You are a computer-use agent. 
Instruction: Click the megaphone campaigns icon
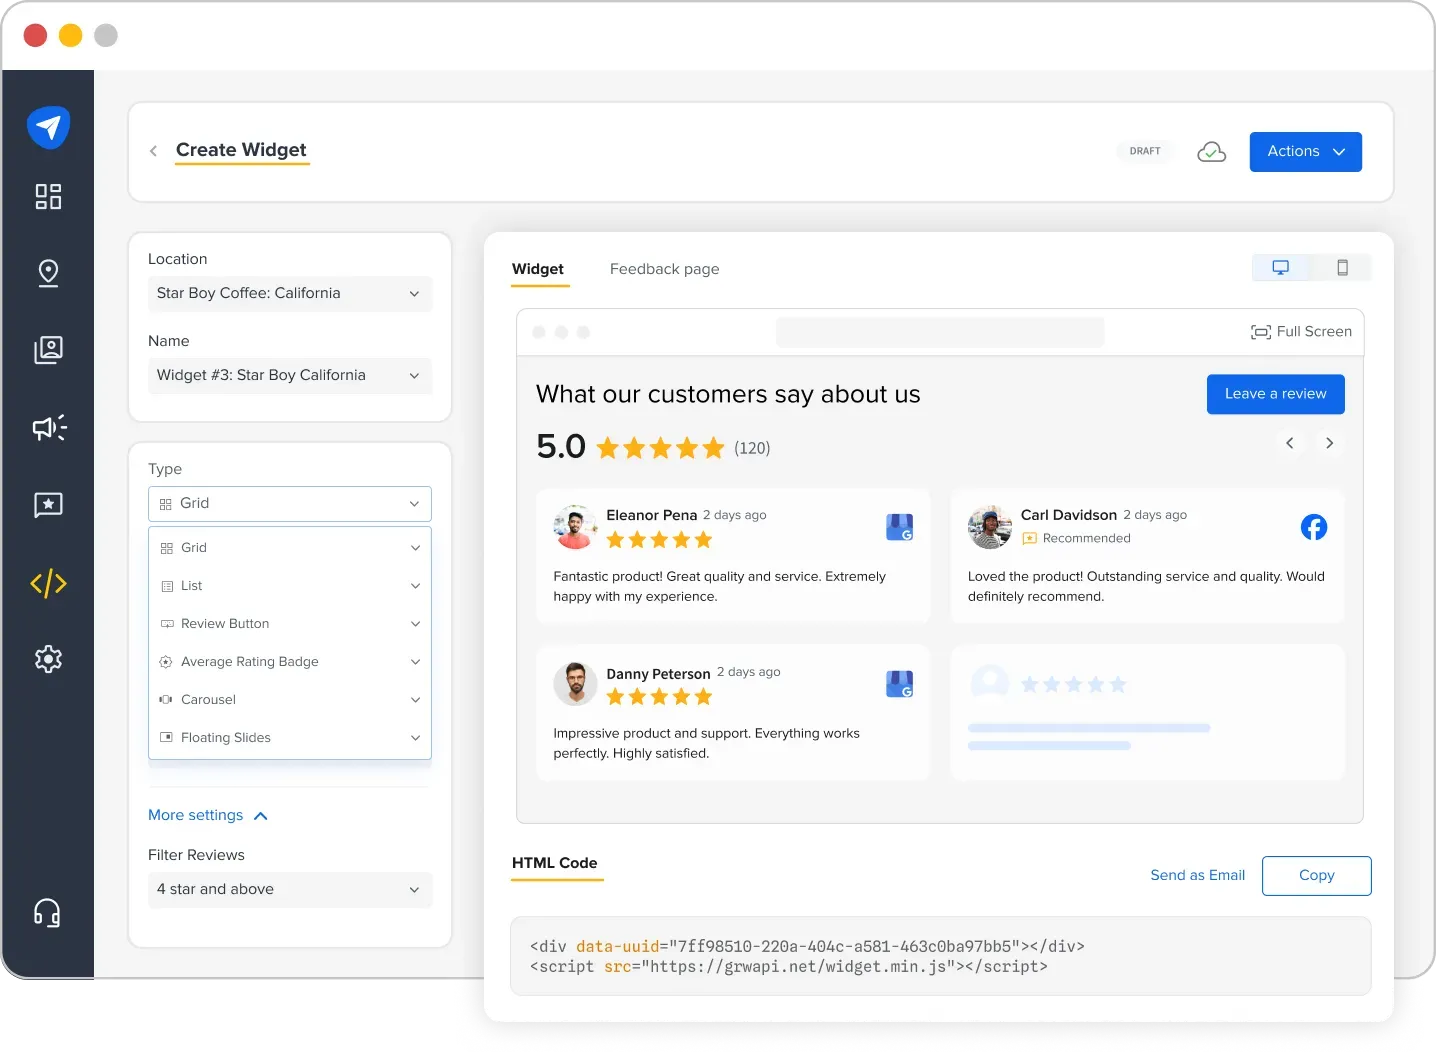point(48,428)
